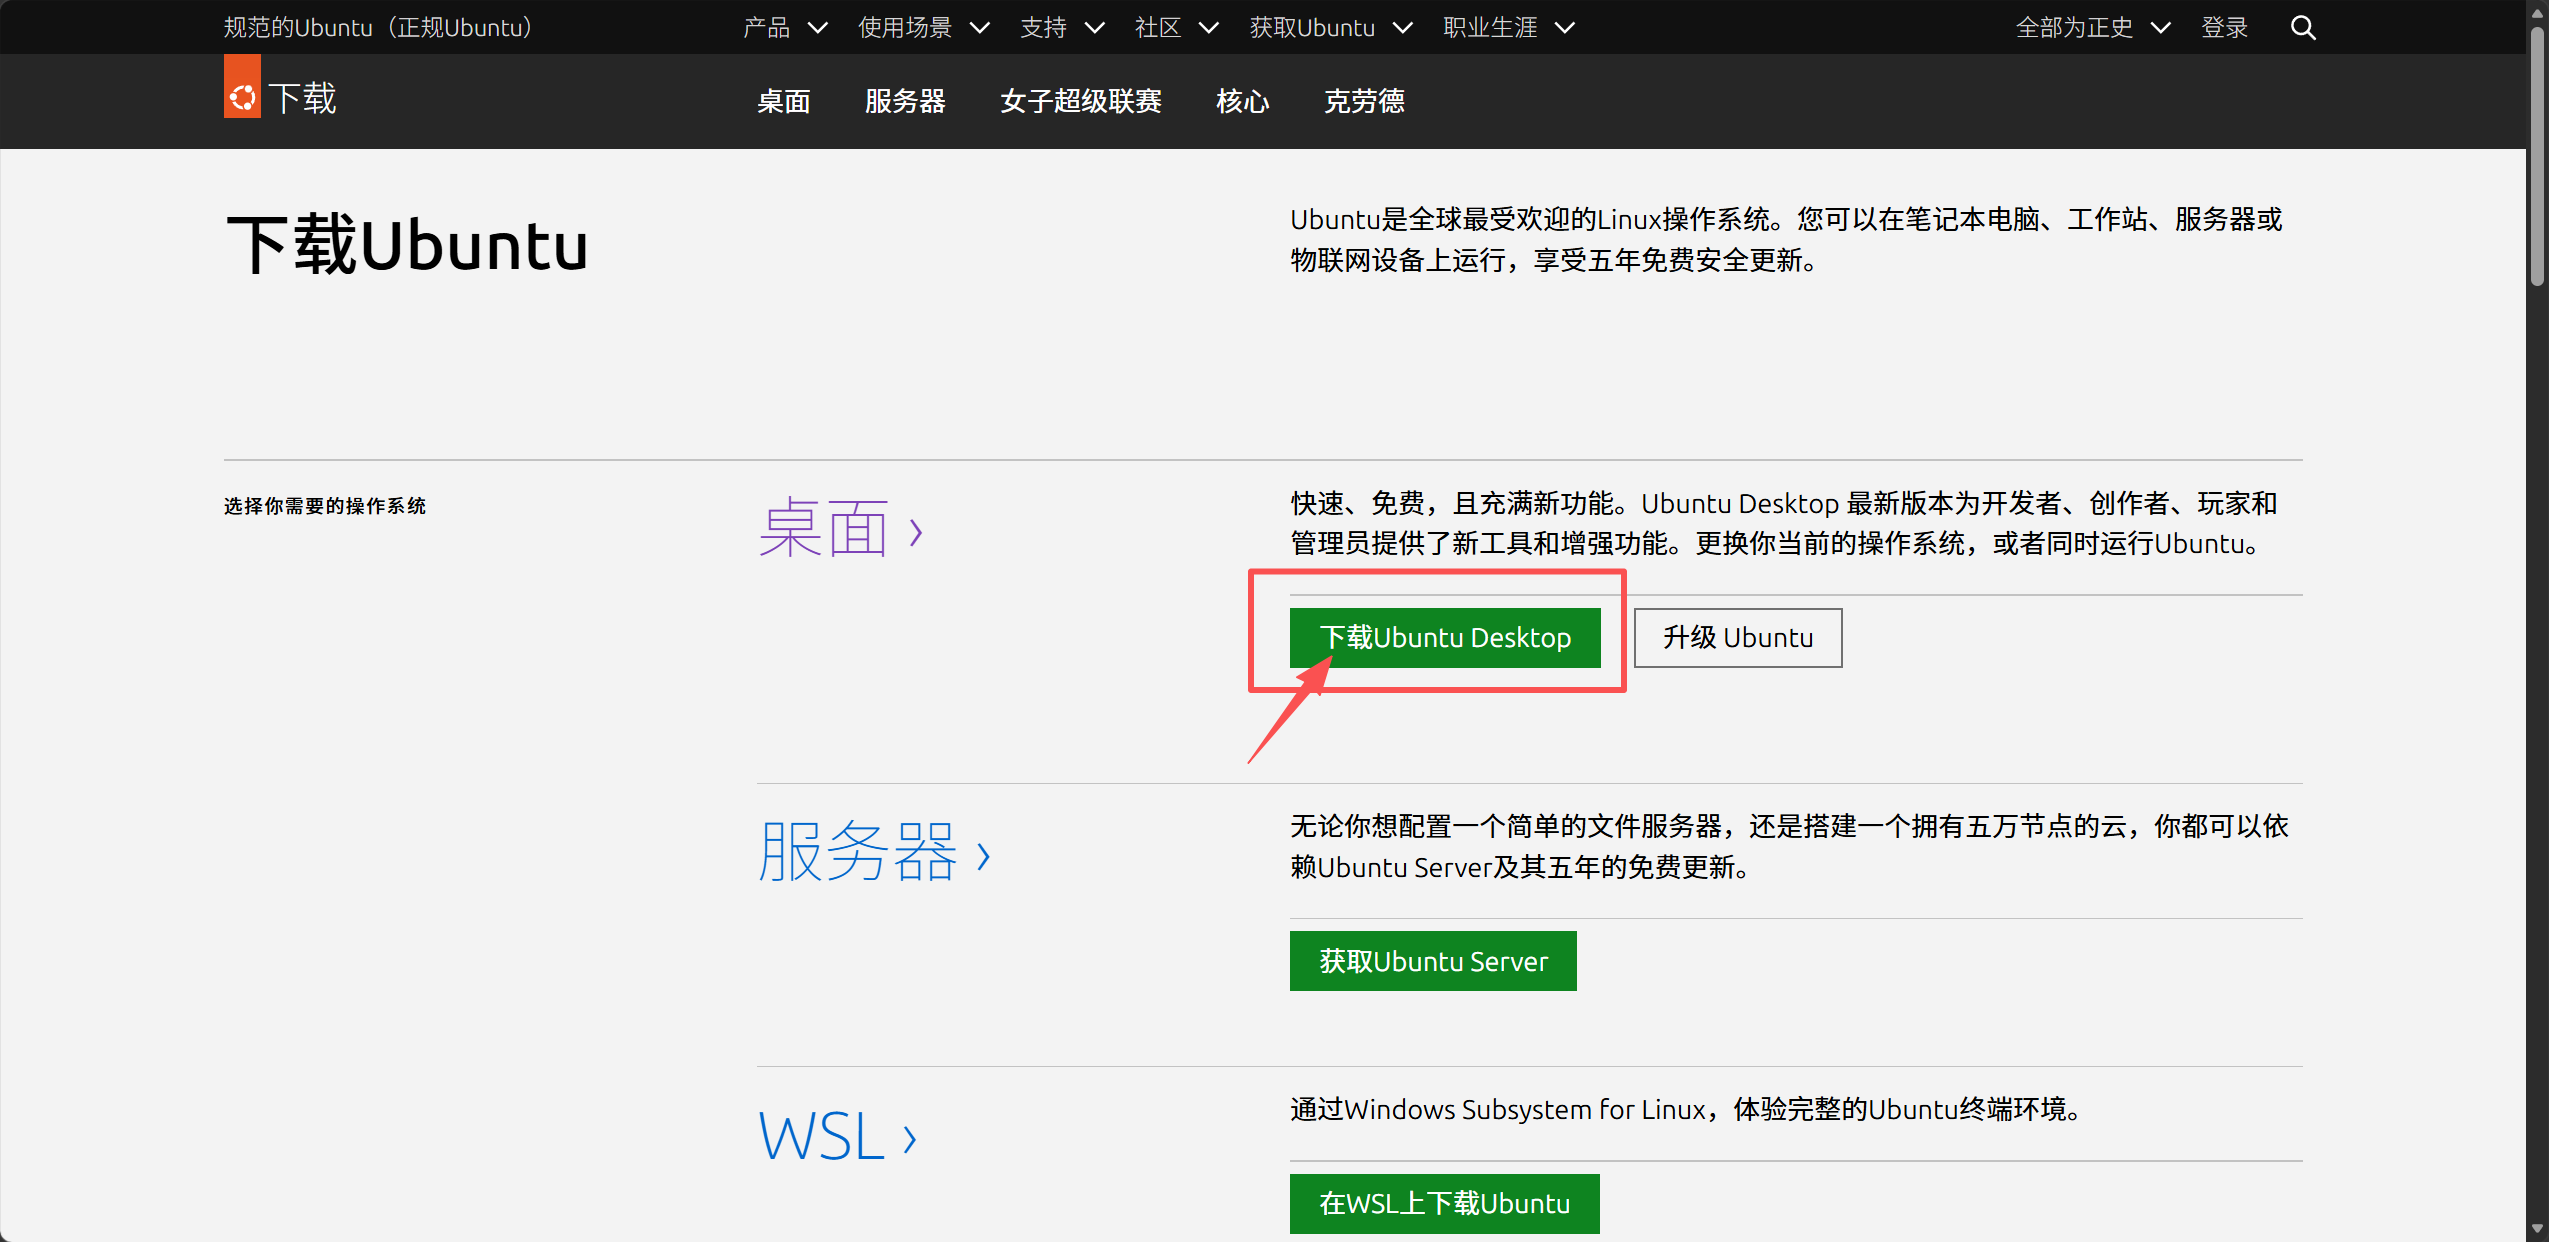Open the 全部为正史 dropdown
This screenshot has height=1242, width=2549.
pyautogui.click(x=2093, y=27)
